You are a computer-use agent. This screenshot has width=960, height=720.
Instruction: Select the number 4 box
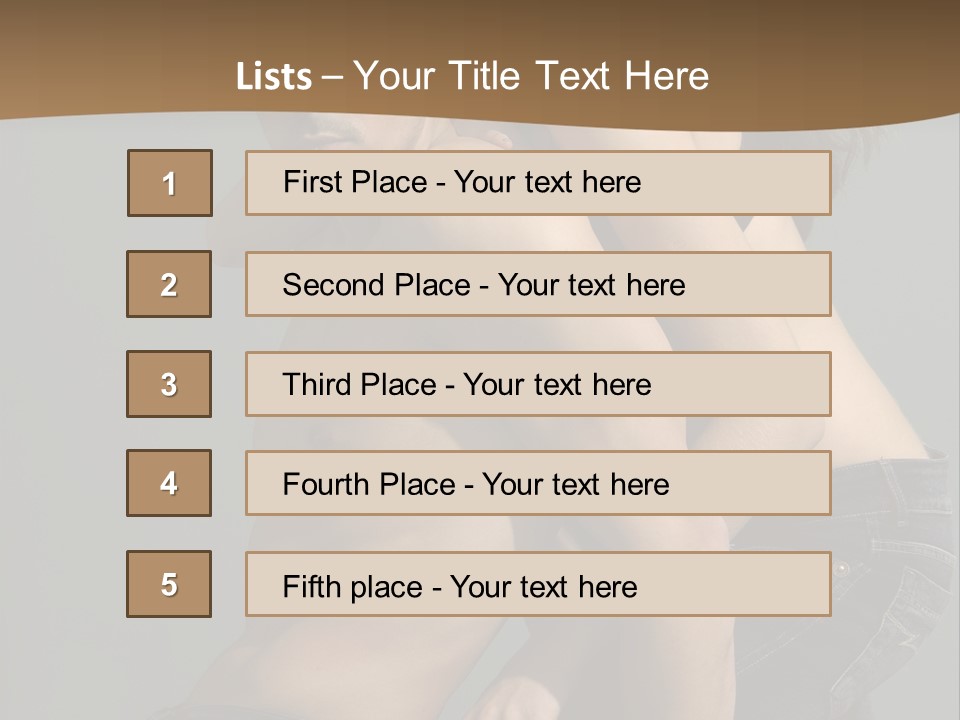tap(169, 483)
